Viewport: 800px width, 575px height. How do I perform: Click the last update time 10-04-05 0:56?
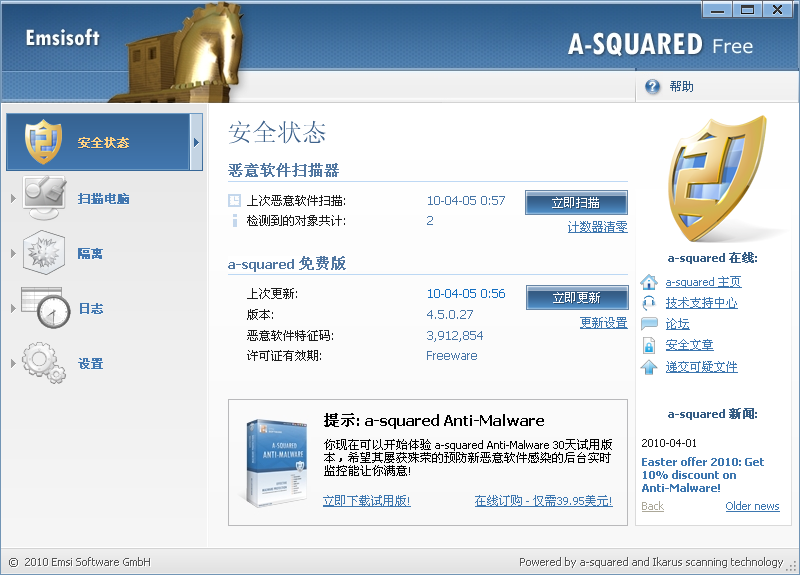(465, 293)
